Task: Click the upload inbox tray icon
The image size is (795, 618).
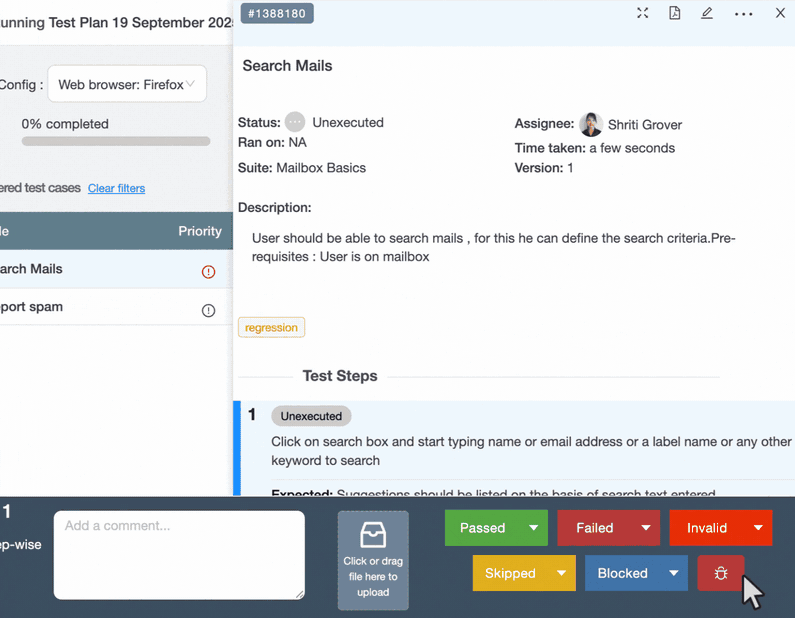Action: 373,535
